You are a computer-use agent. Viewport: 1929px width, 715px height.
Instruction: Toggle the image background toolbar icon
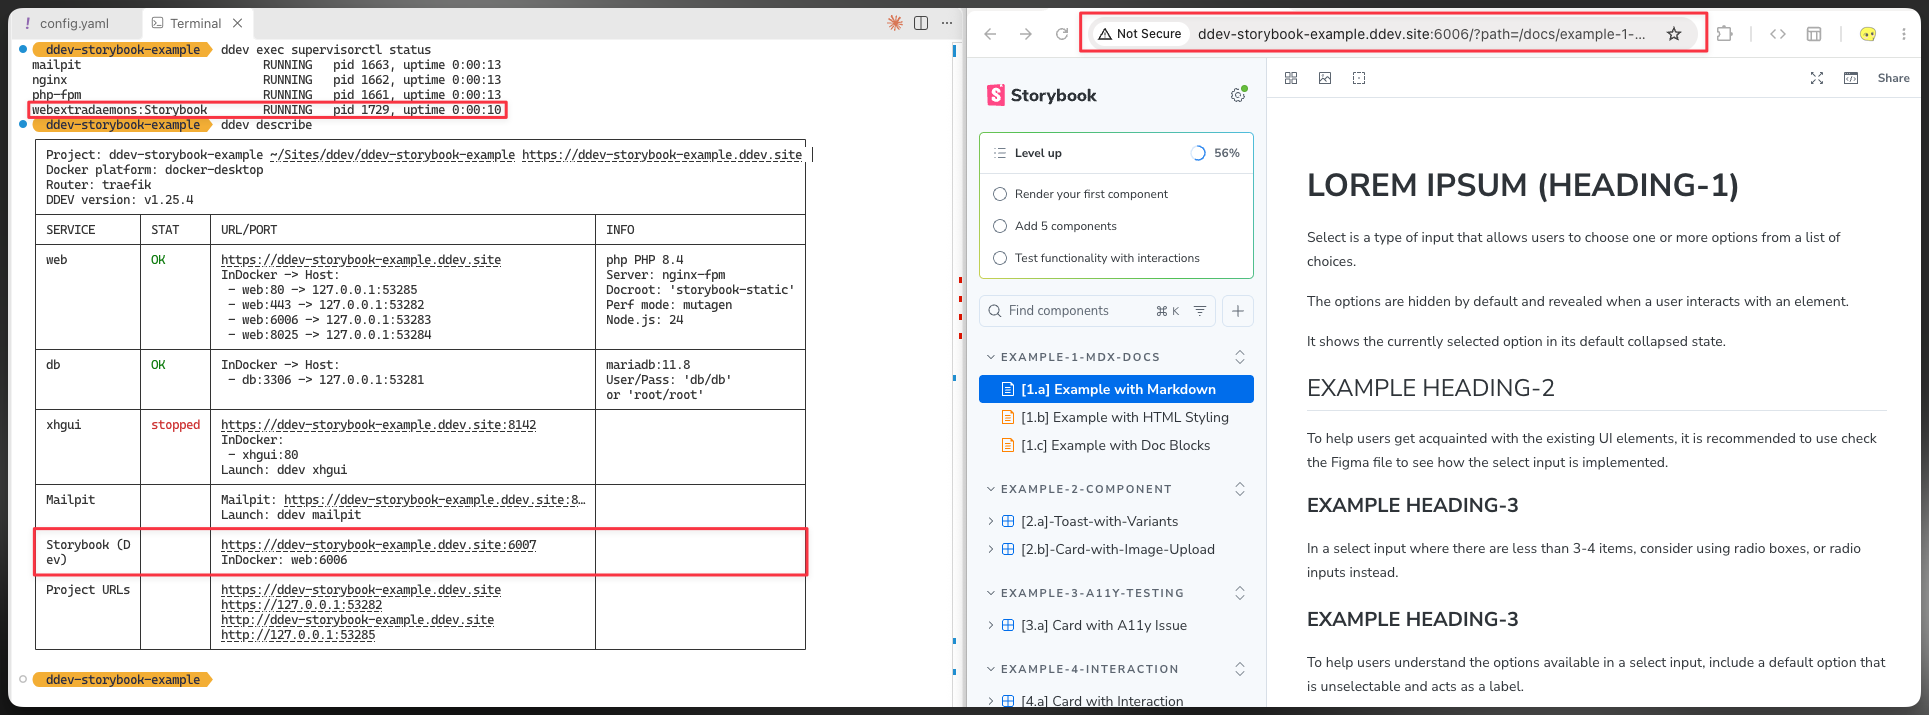pyautogui.click(x=1325, y=78)
